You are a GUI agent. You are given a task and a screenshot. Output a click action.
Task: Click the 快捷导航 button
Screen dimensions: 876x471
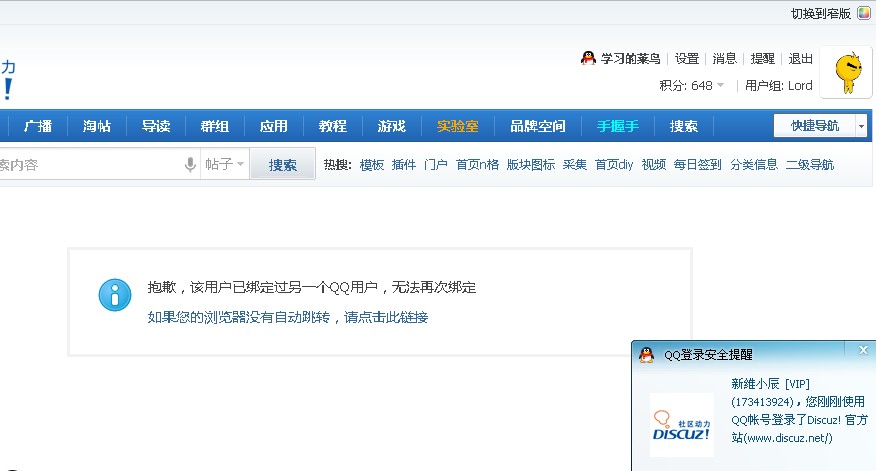tap(815, 126)
